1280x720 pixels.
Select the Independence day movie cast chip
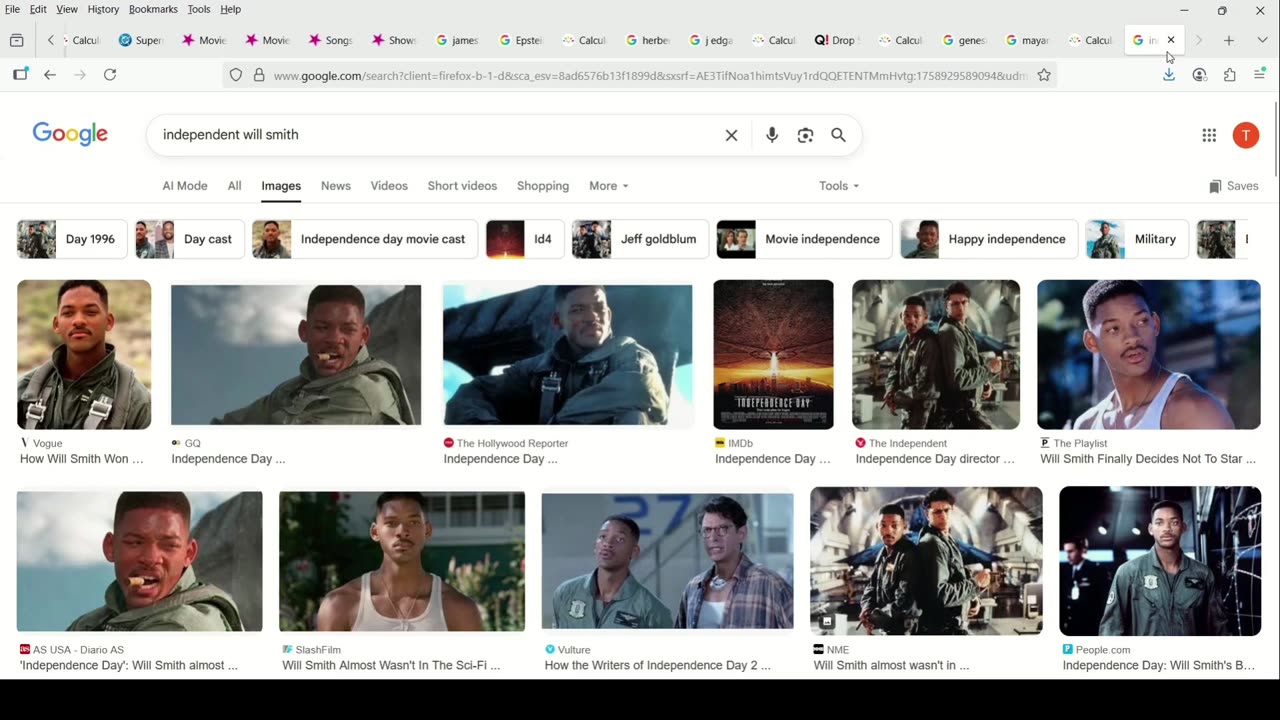coord(365,239)
